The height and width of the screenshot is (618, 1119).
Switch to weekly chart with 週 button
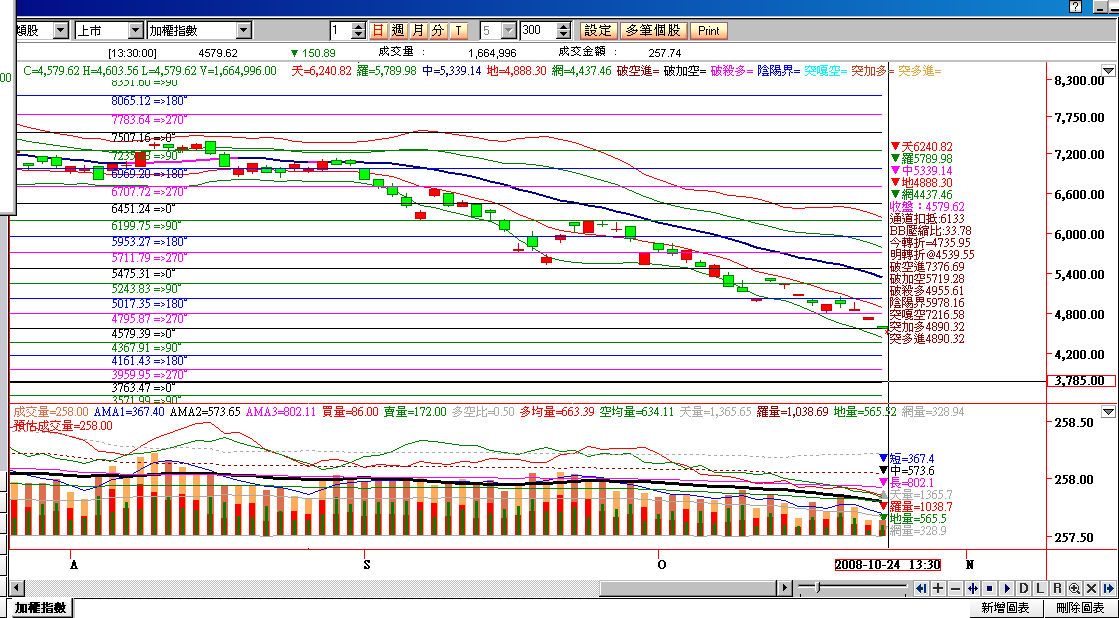tap(398, 31)
